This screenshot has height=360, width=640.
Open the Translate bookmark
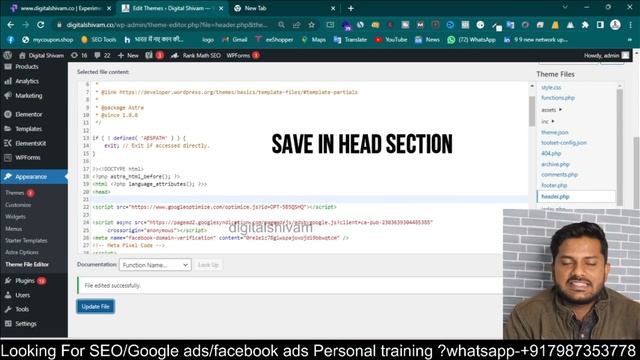click(350, 40)
